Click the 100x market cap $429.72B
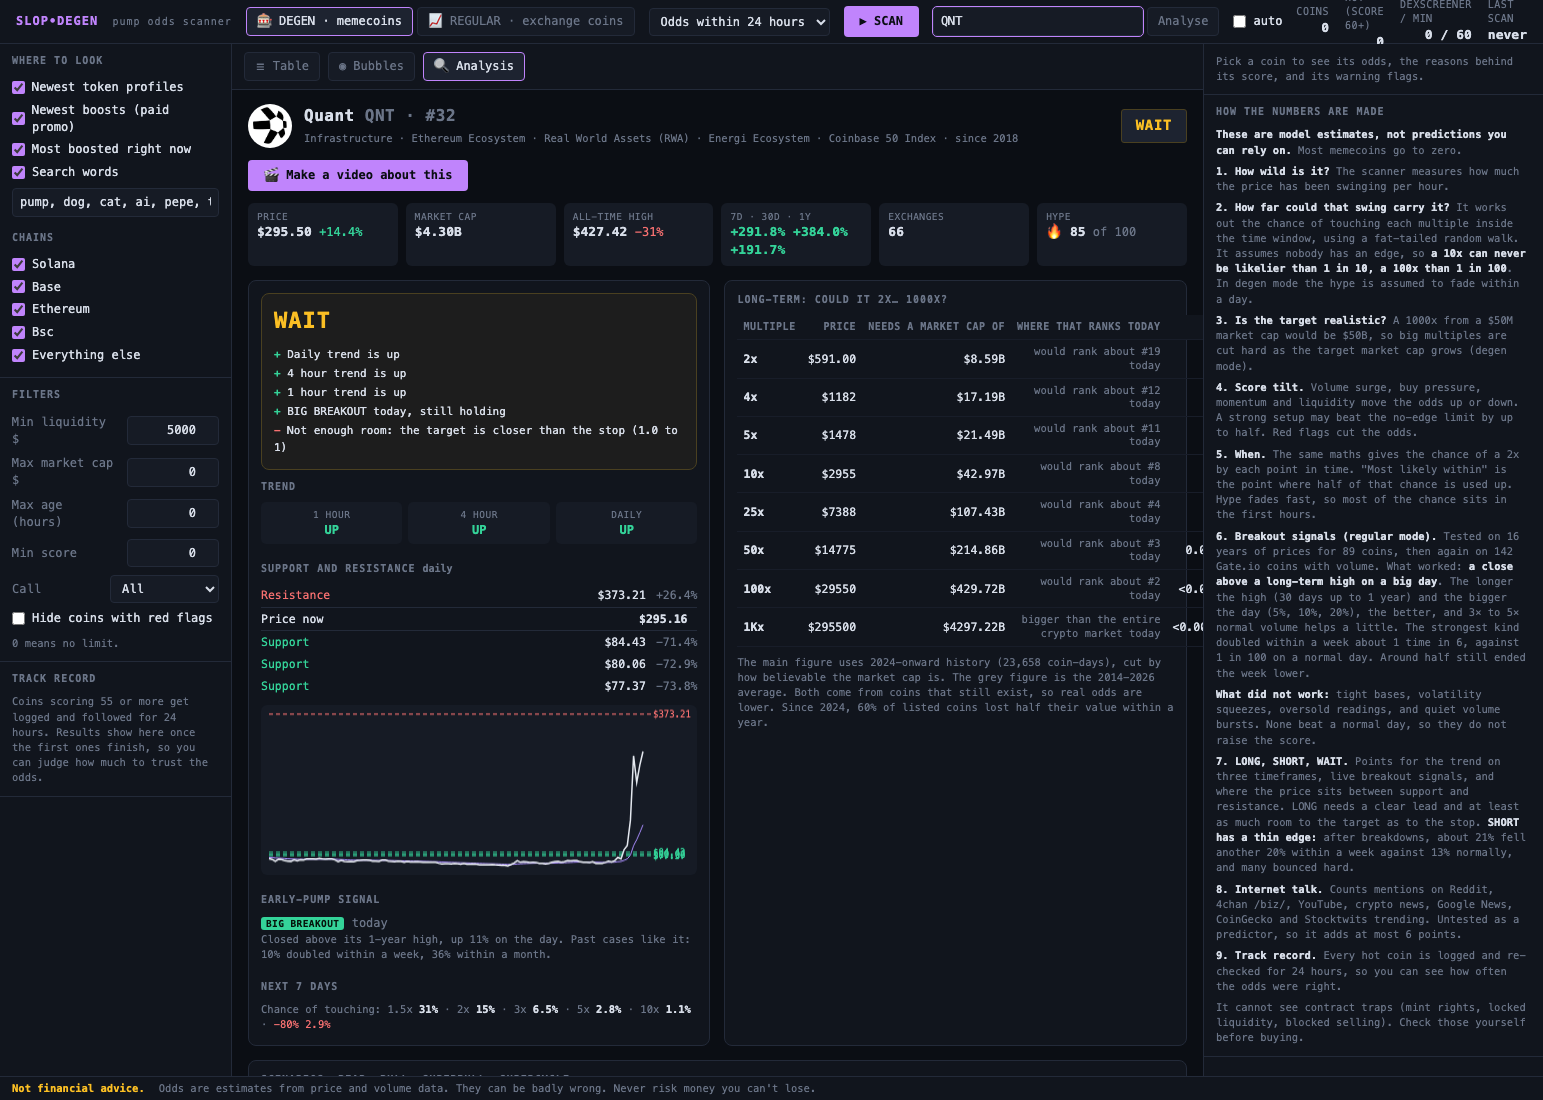The height and width of the screenshot is (1100, 1543). coord(977,589)
